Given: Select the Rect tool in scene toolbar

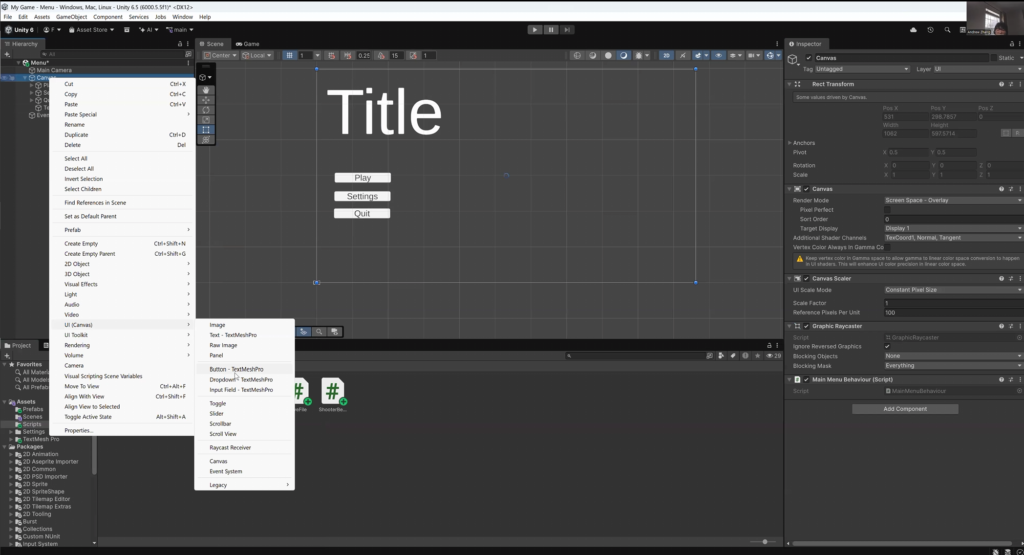Looking at the screenshot, I should click(206, 130).
